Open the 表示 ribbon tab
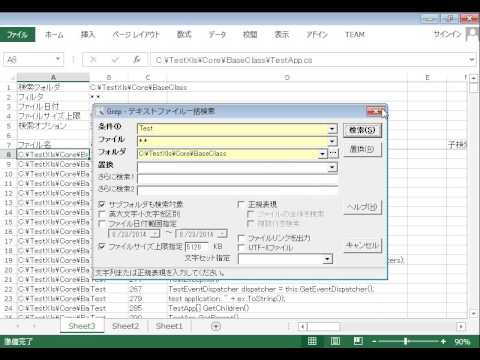480x360 pixels. [282, 34]
